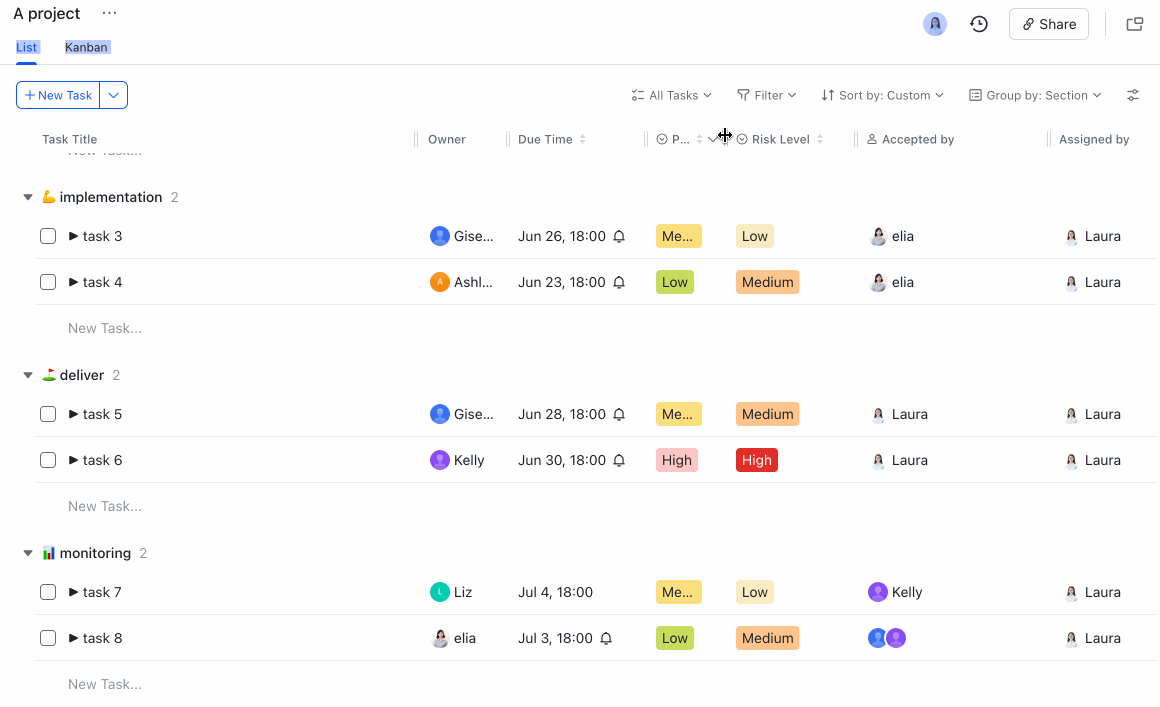Tick the task 8 checkbox
Screen dimensions: 1160x707
point(48,639)
